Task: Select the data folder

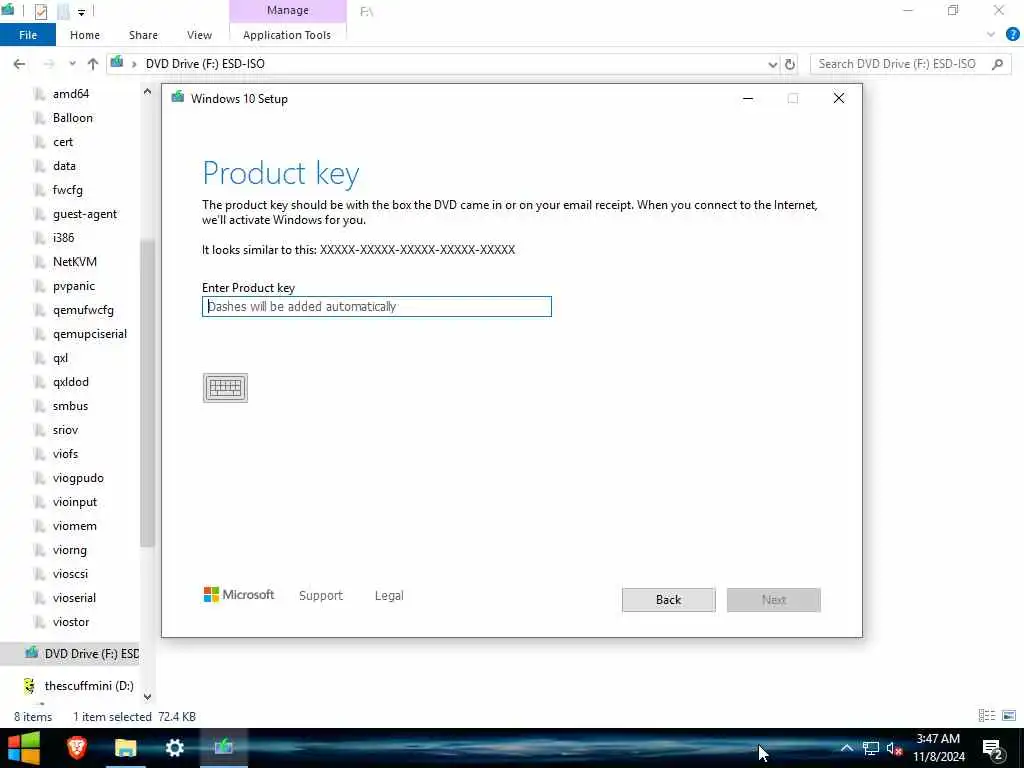Action: 64,166
